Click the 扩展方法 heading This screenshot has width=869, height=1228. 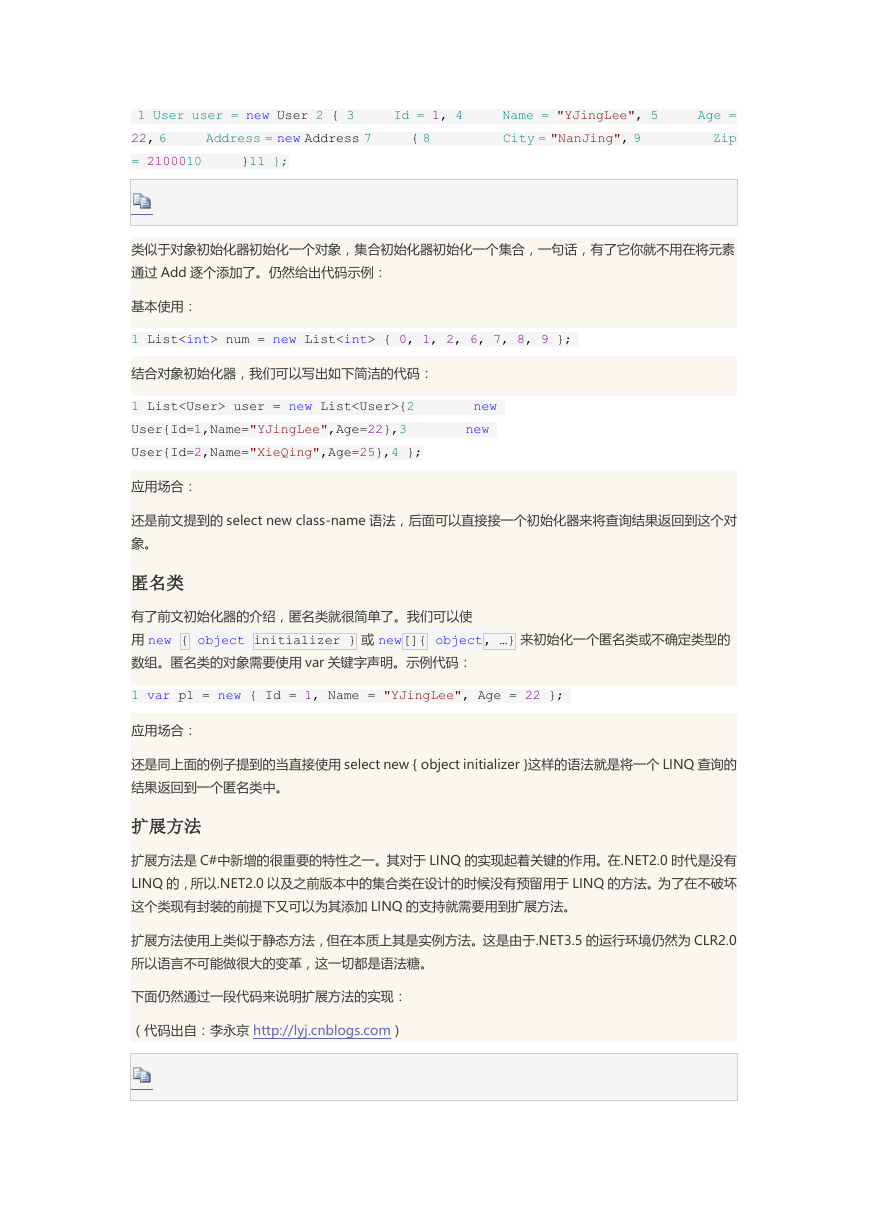166,826
